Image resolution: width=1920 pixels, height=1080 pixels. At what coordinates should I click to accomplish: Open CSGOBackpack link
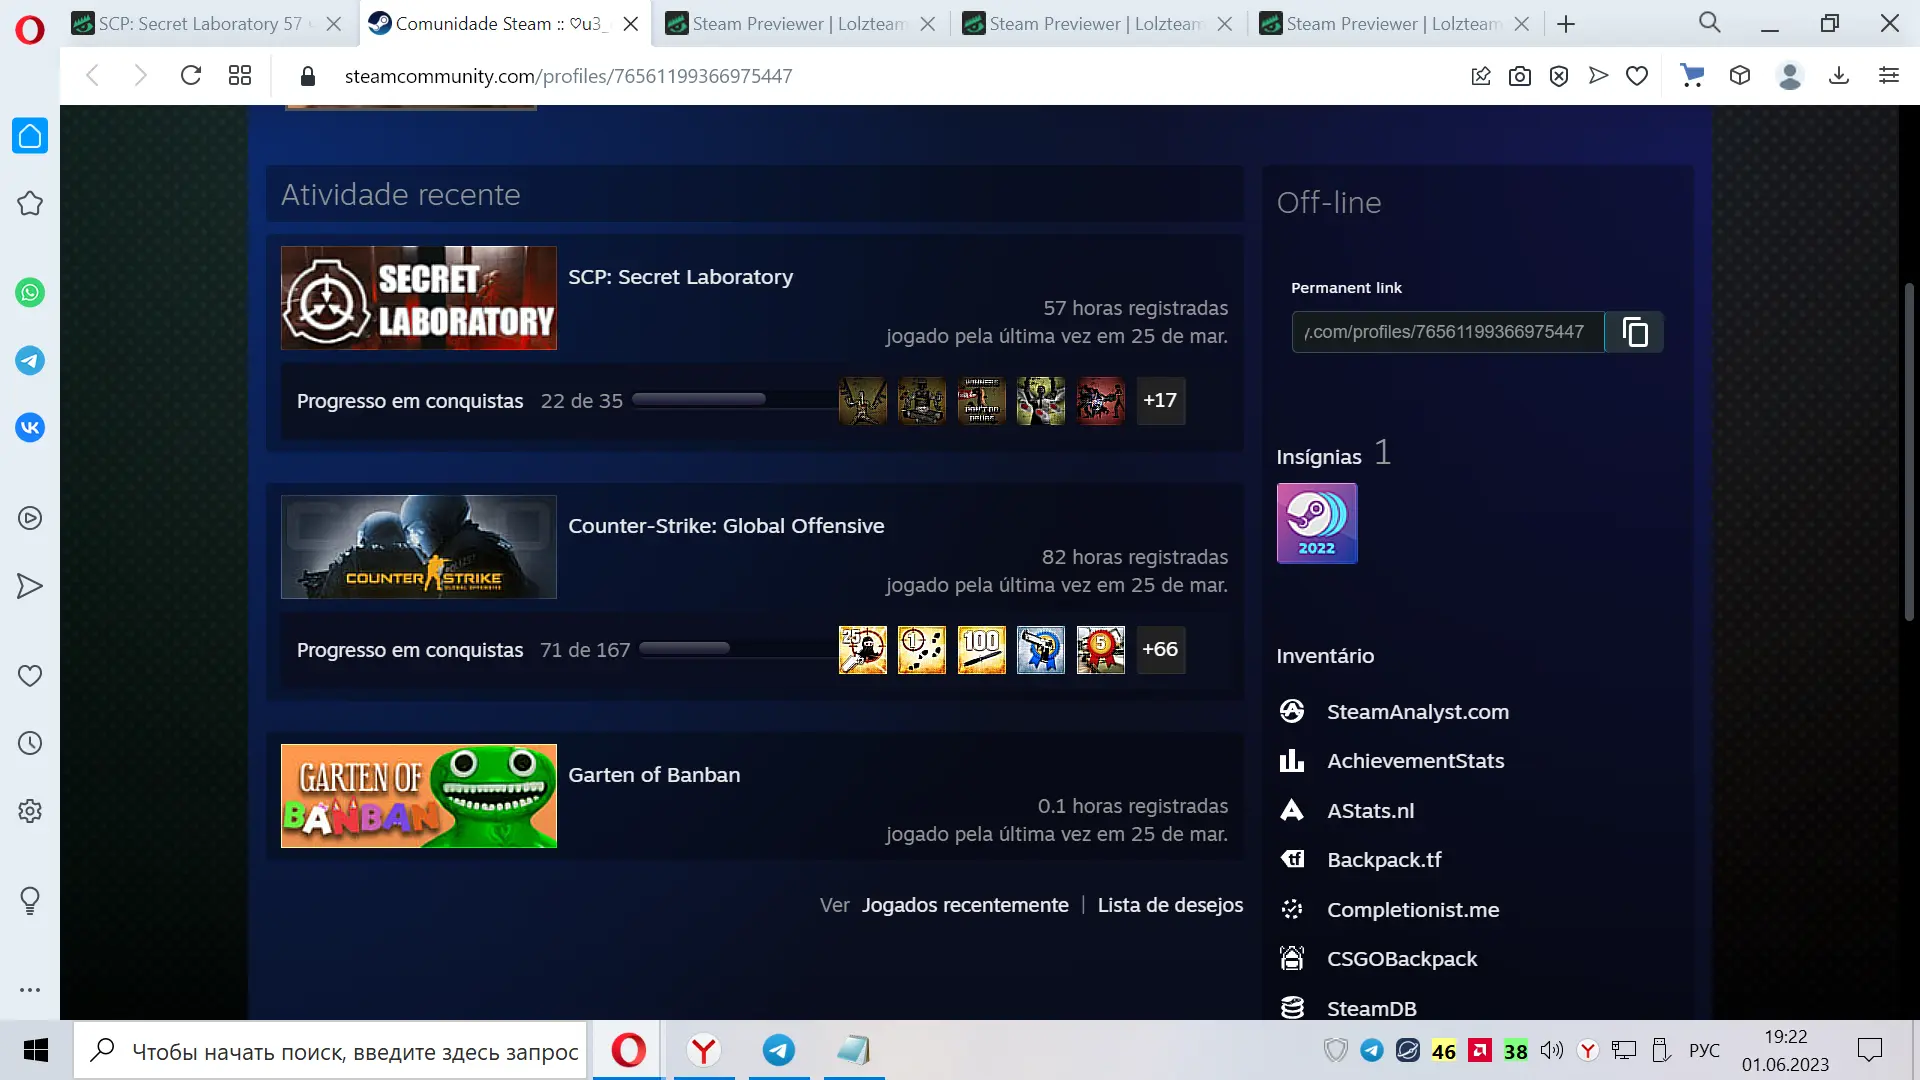(x=1402, y=959)
